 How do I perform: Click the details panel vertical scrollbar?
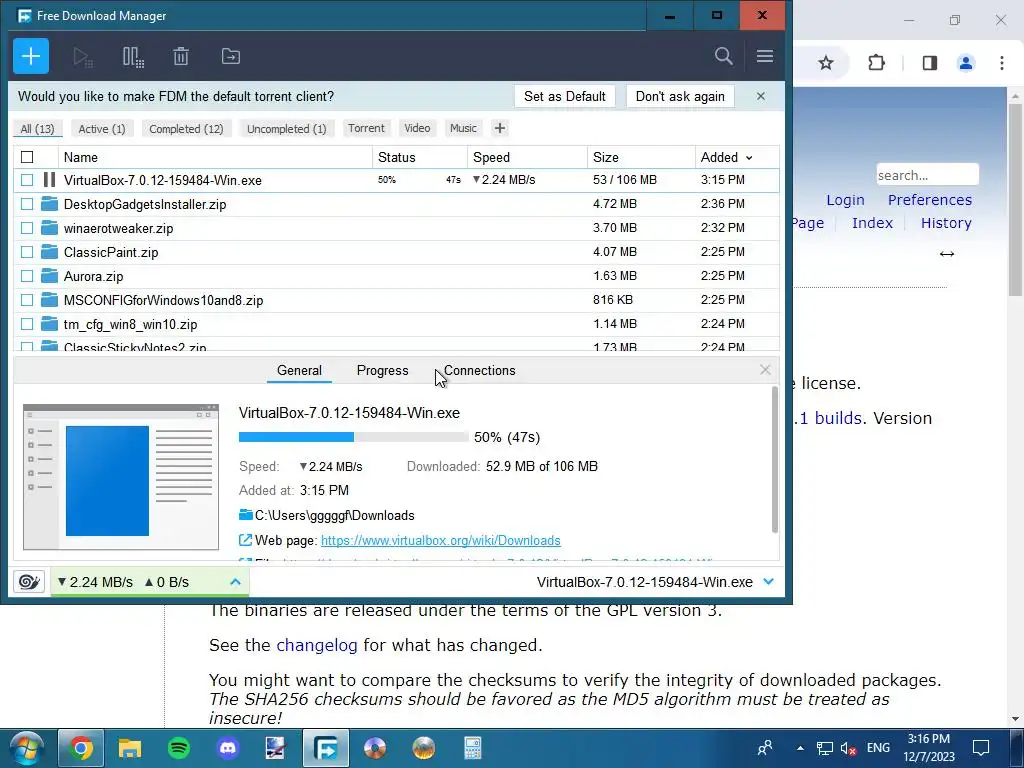tap(775, 460)
